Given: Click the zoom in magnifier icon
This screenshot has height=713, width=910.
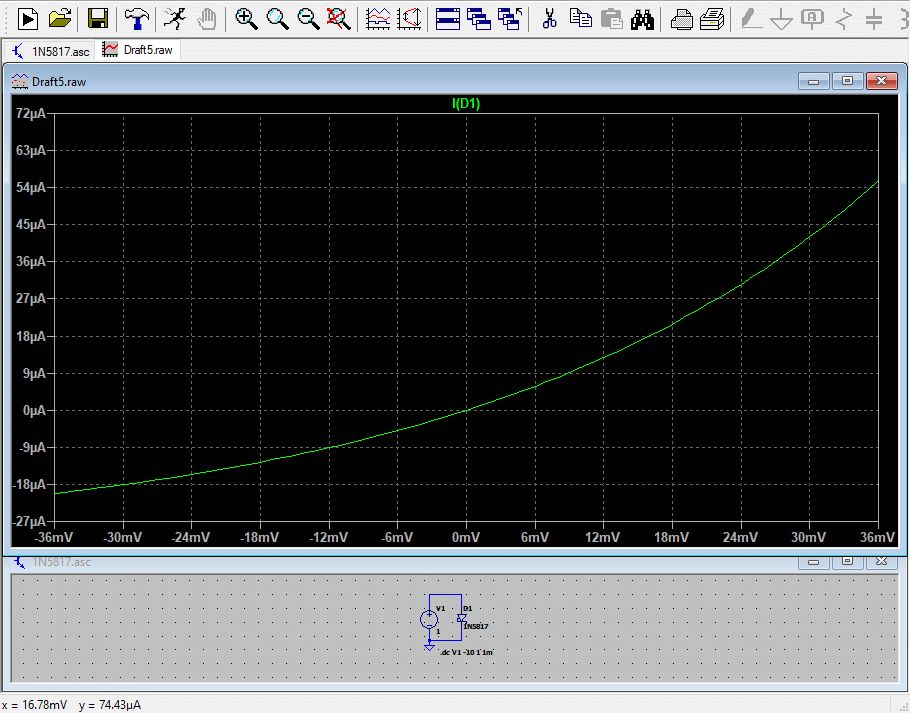Looking at the screenshot, I should point(246,18).
